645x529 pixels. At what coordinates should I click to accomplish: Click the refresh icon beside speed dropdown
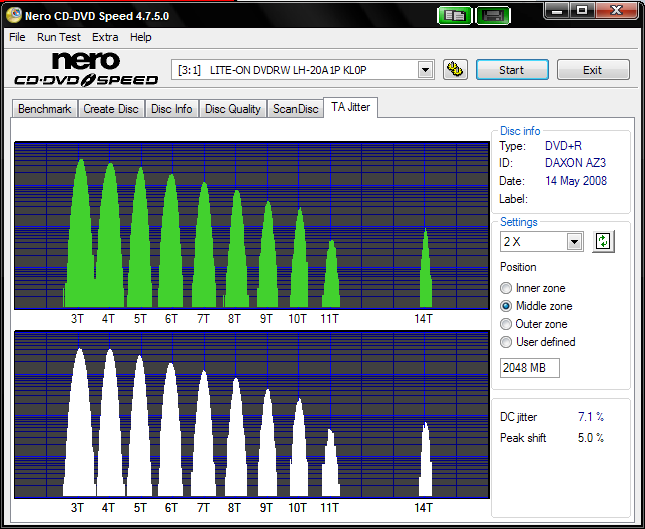coord(603,241)
